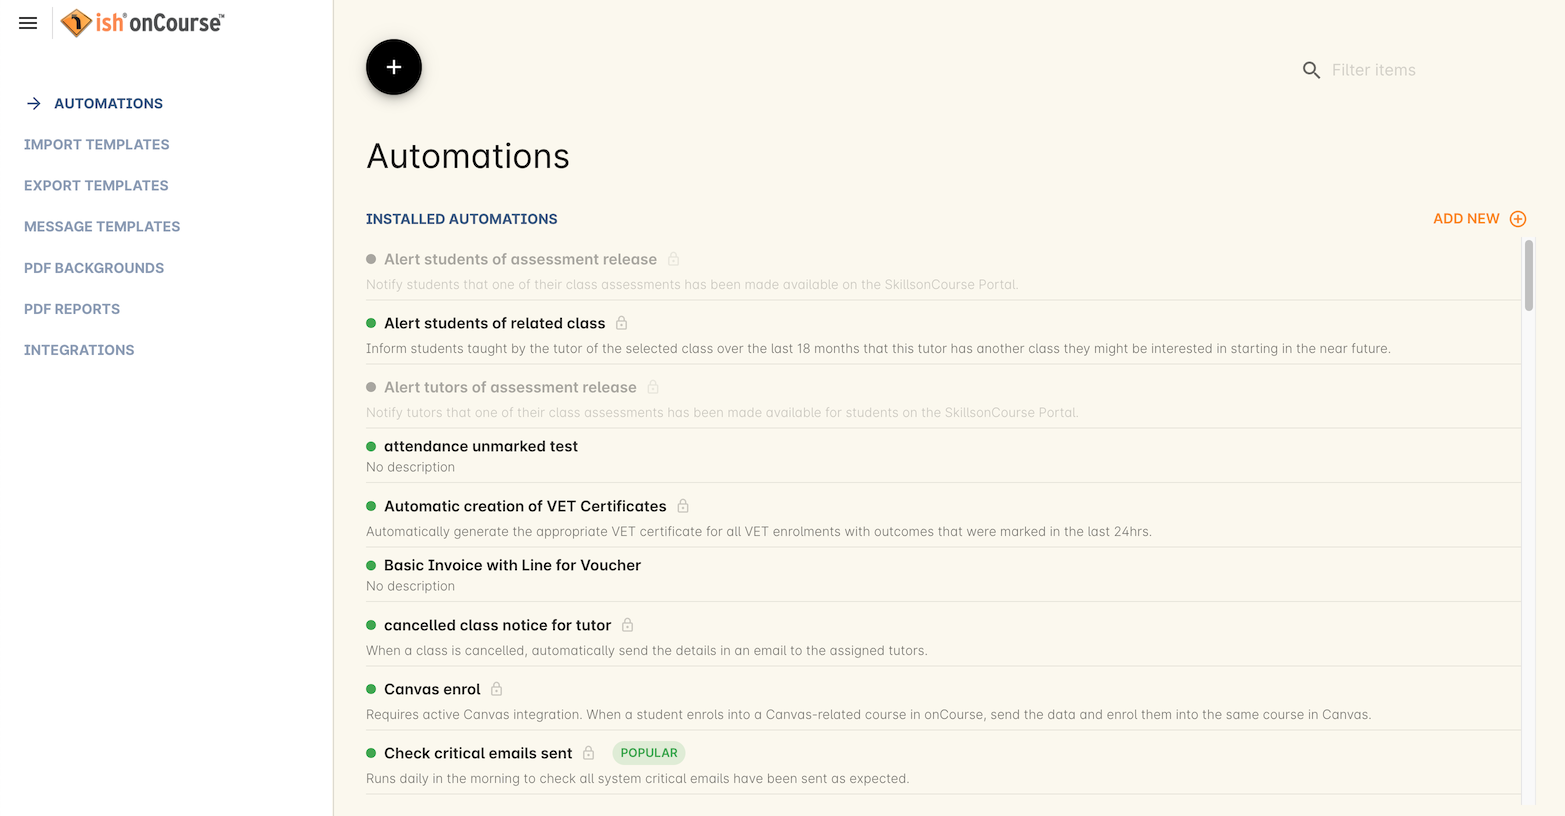The height and width of the screenshot is (816, 1565).
Task: Click grey status dot of Alert tutors of assessment release
Action: (371, 387)
